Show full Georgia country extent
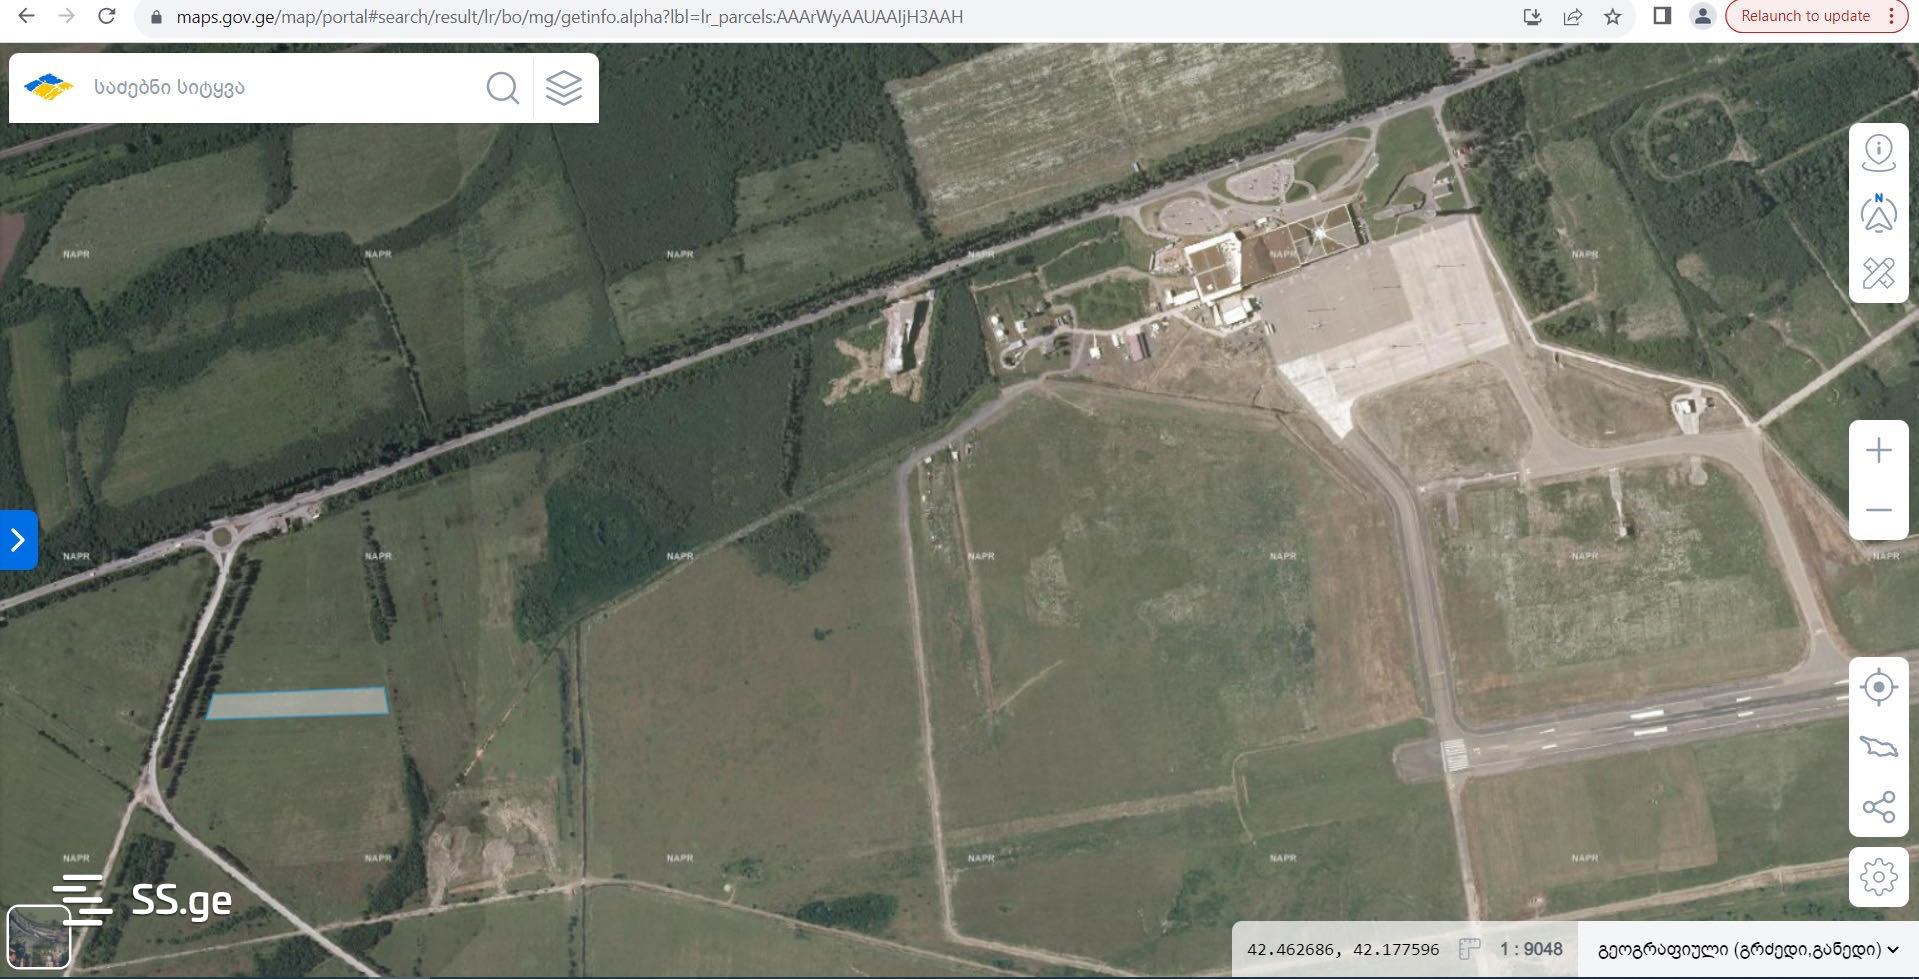Screen dimensions: 1919x979 tap(1879, 747)
